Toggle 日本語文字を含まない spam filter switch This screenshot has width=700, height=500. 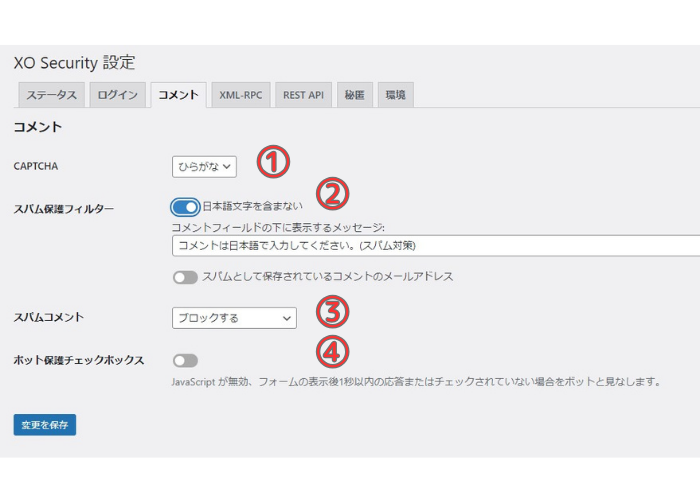pyautogui.click(x=185, y=207)
